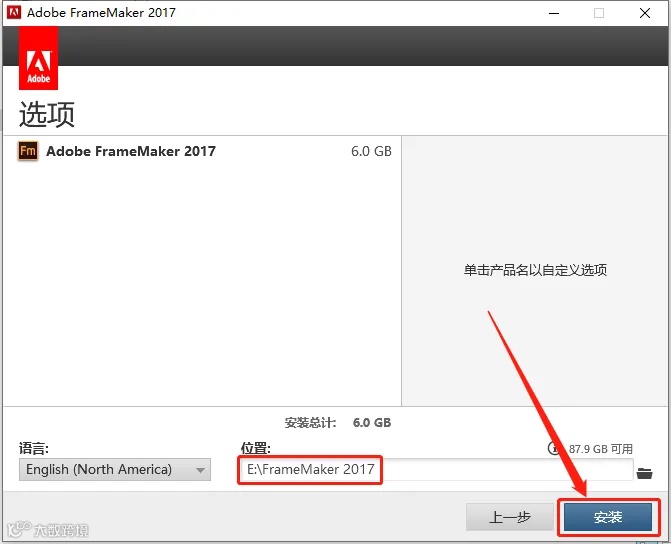Click the info icon beside 87.9 GB 可用
Screen dimensions: 671x544
tap(554, 448)
